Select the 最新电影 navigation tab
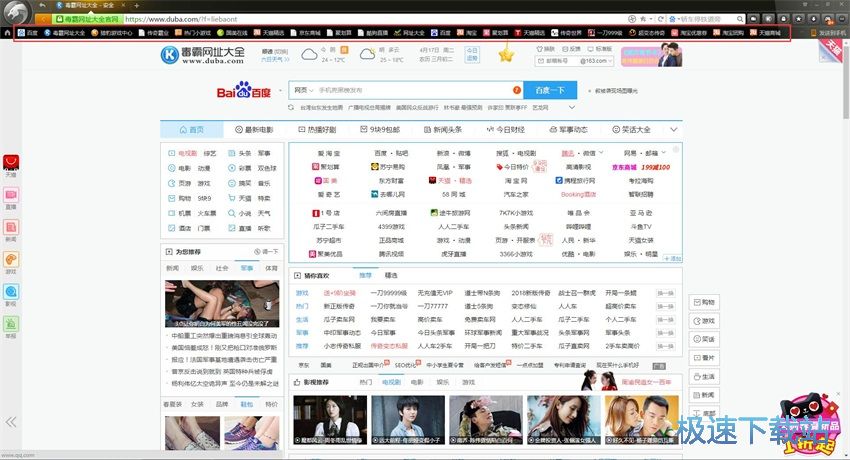850x460 pixels. coord(254,129)
